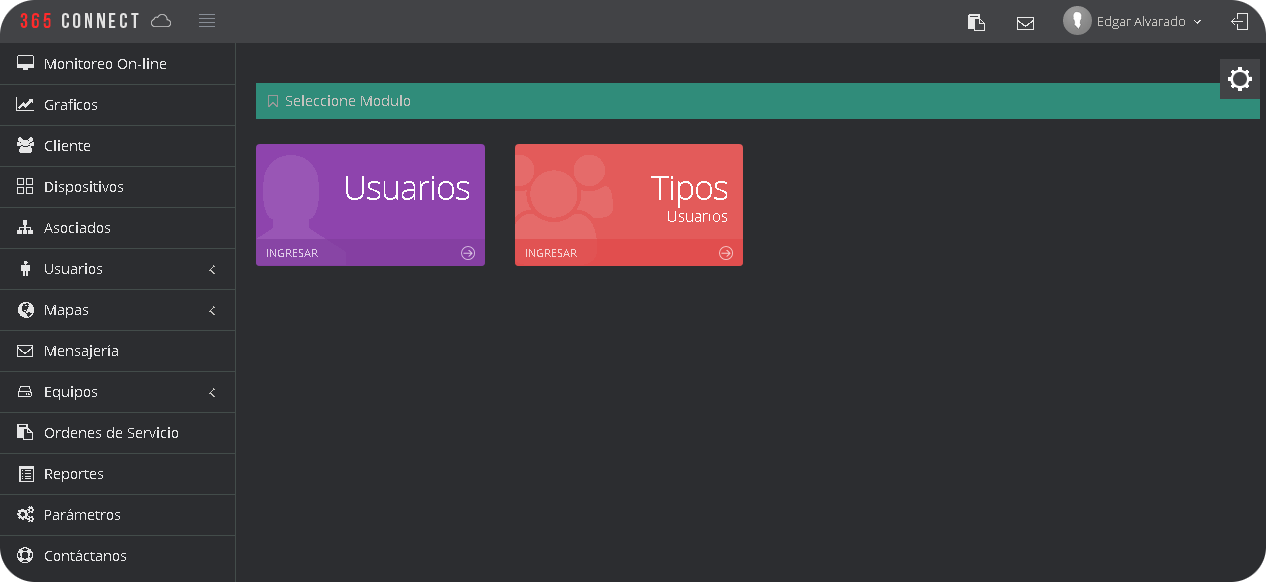
Task: Click the arrow icon on Usuarios card
Action: click(467, 253)
